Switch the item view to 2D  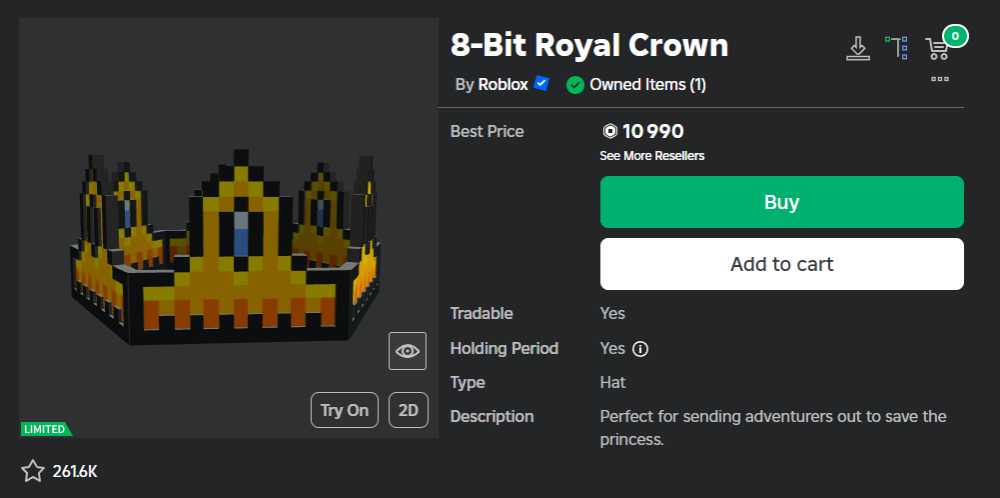click(x=408, y=410)
